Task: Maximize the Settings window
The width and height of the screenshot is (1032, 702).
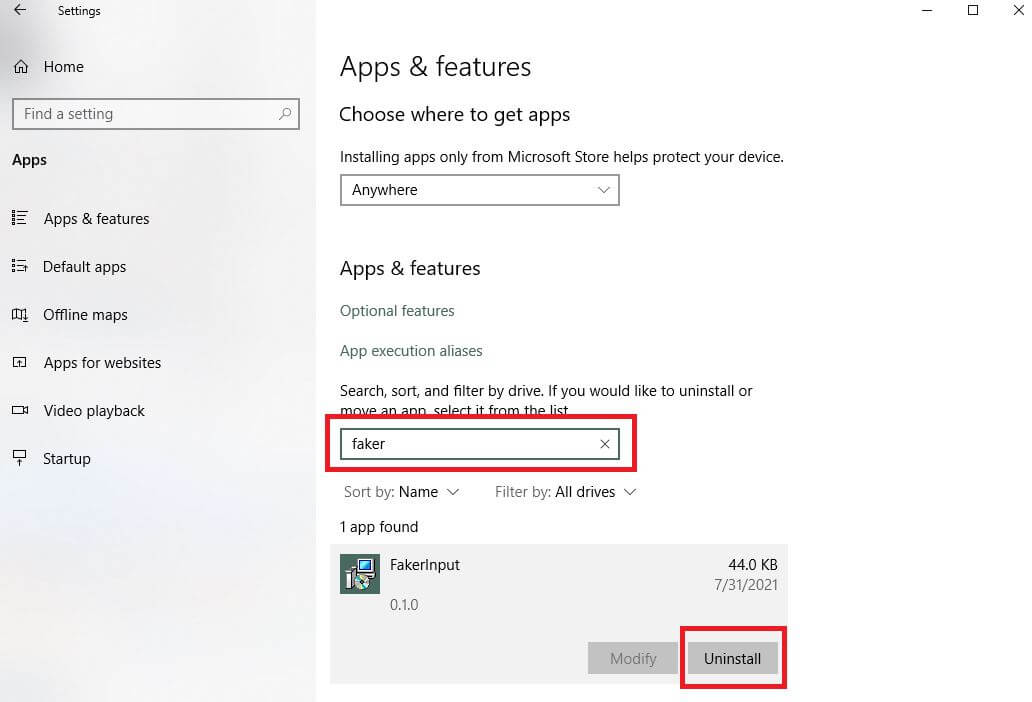Action: point(973,10)
